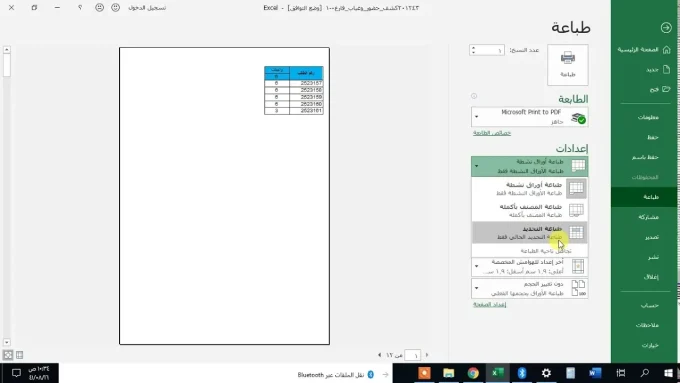Click the preview vertical scrollbar down arrow
The image size is (680, 383).
7,342
